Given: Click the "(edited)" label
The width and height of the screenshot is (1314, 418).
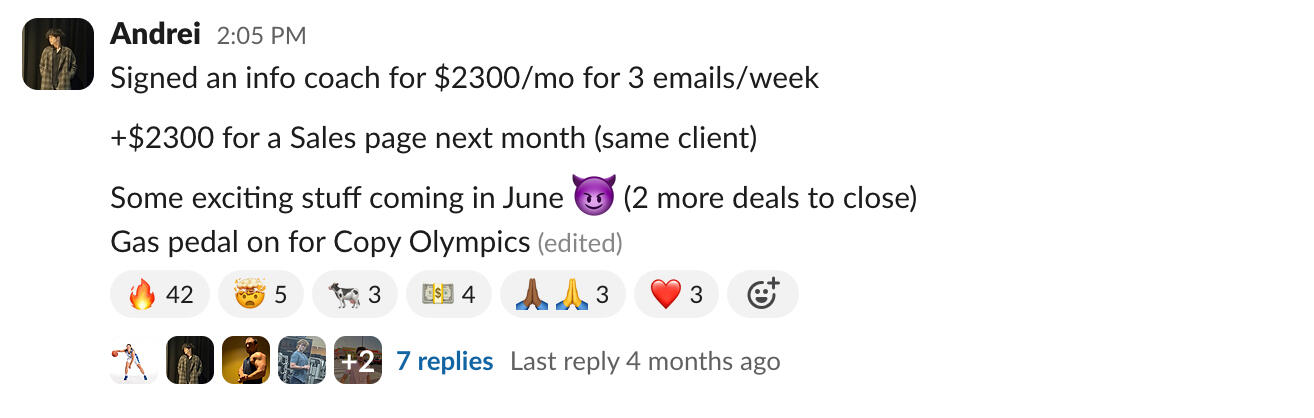Looking at the screenshot, I should (x=580, y=242).
